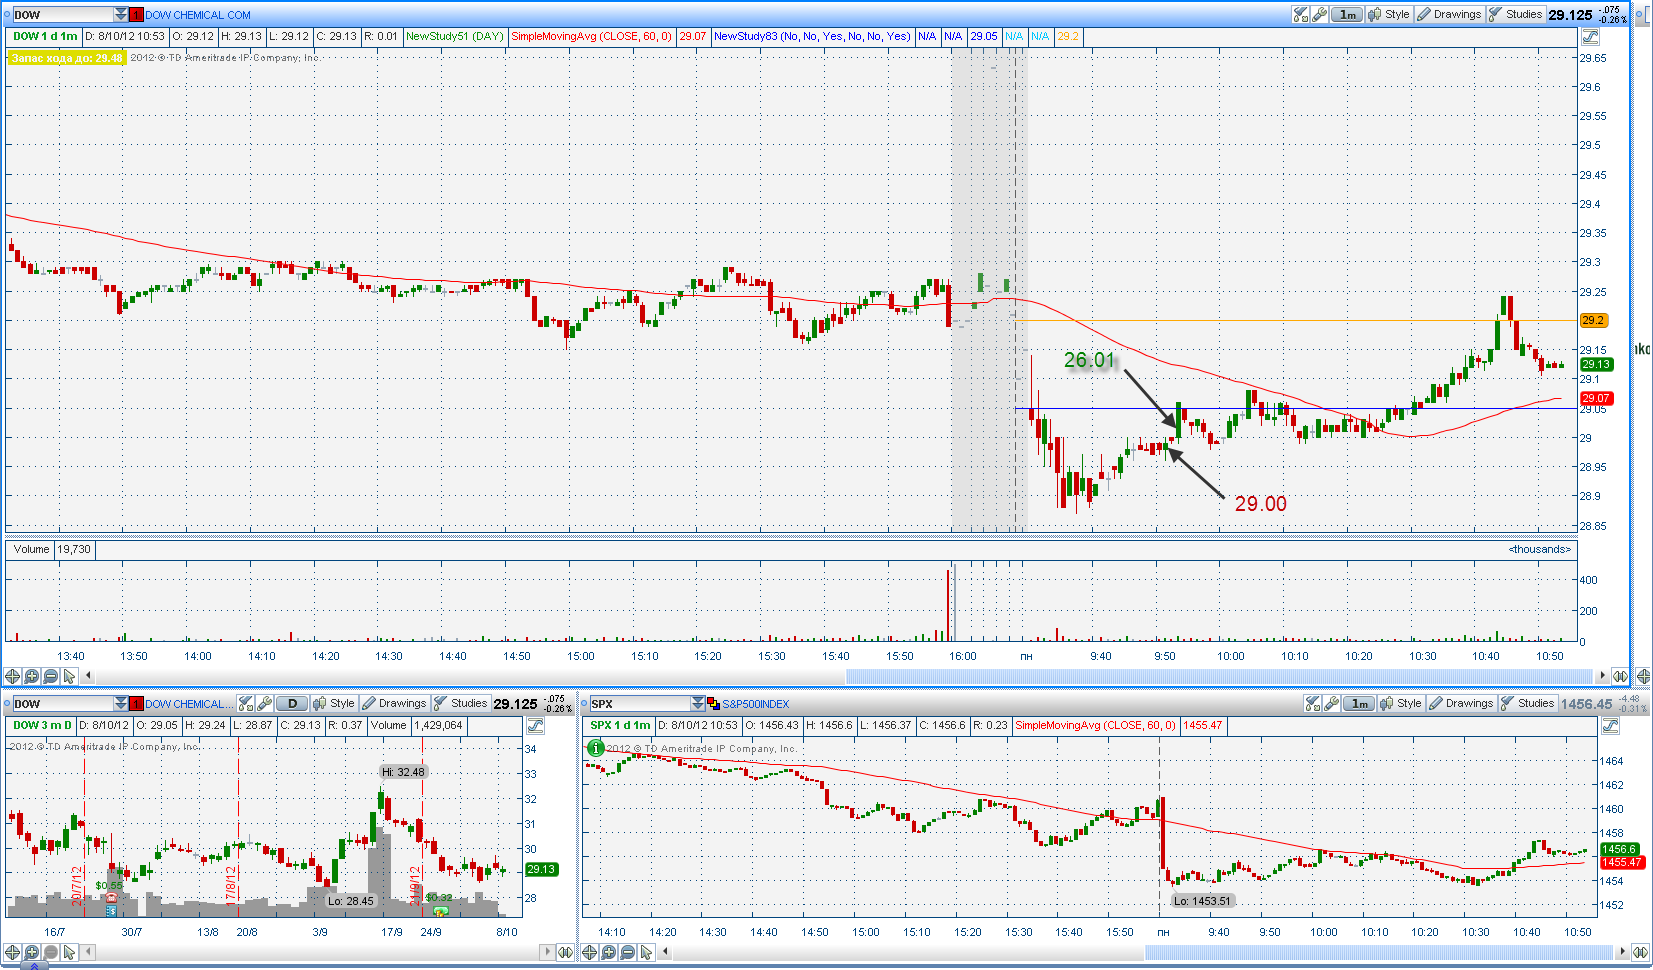
Task: Select the pointer cursor tool under the daily chart
Action: 69,952
